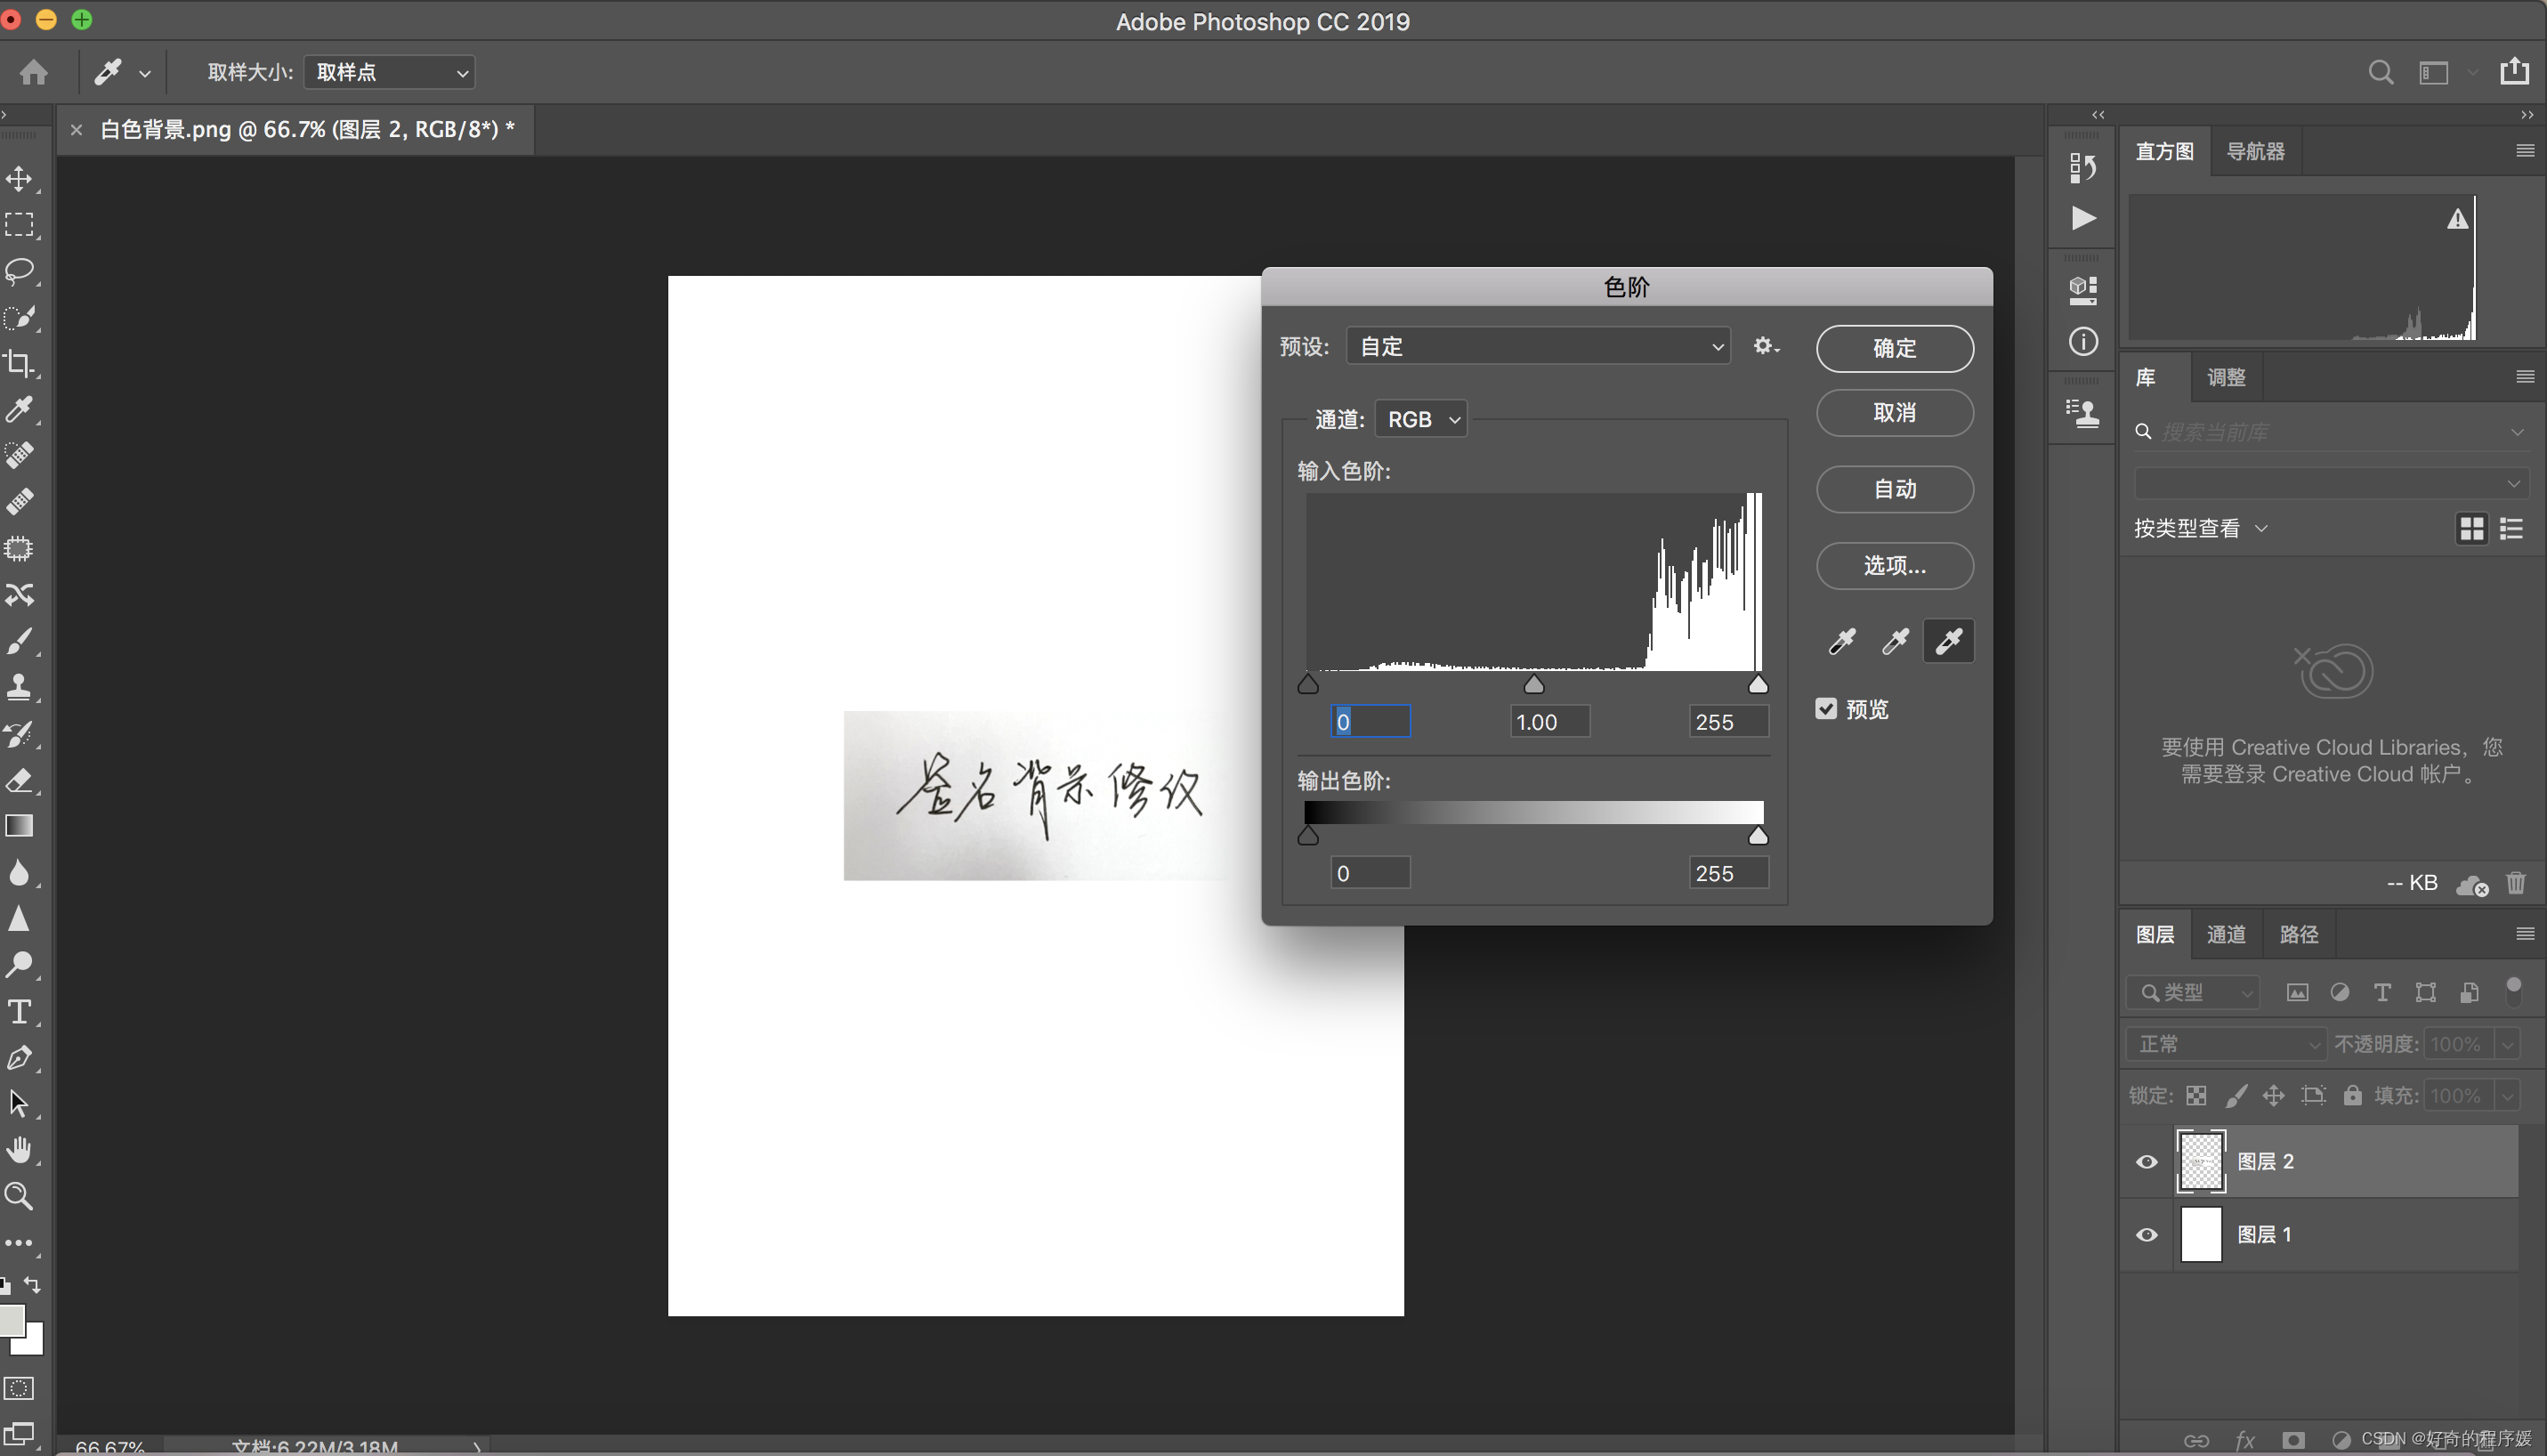The width and height of the screenshot is (2547, 1456).
Task: Toggle visibility of 图层 1 layer
Action: pos(2146,1234)
